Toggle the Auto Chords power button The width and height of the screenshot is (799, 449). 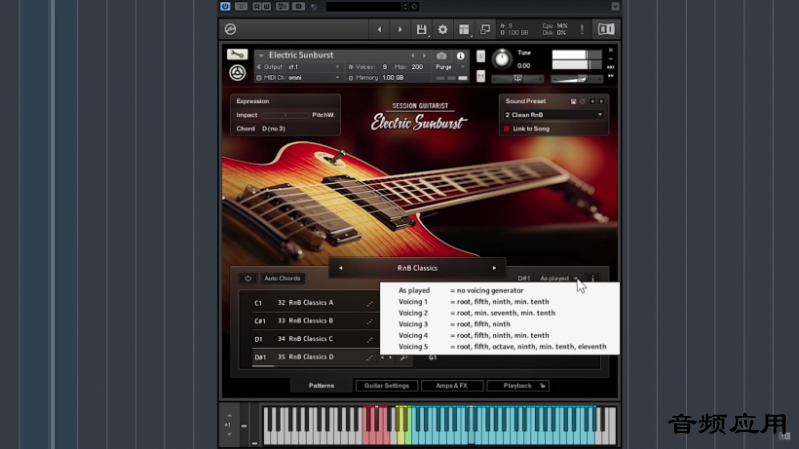click(x=248, y=278)
